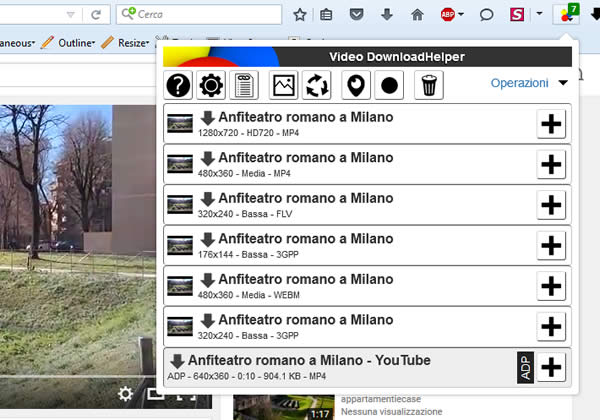Click the red S extension icon

pos(517,15)
